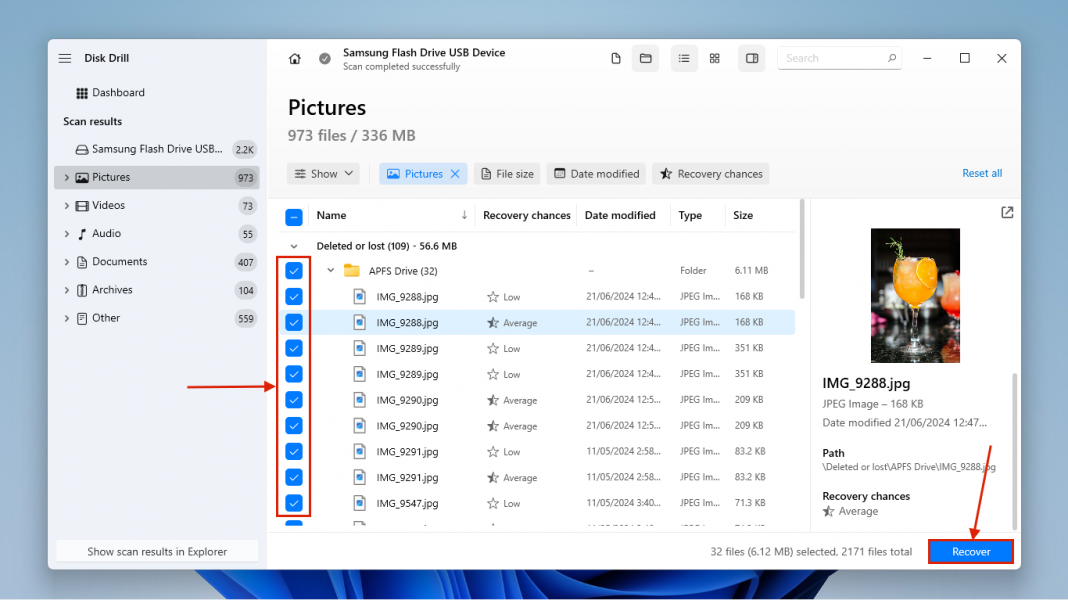Image resolution: width=1068 pixels, height=600 pixels.
Task: Click the Reset all link
Action: (981, 173)
